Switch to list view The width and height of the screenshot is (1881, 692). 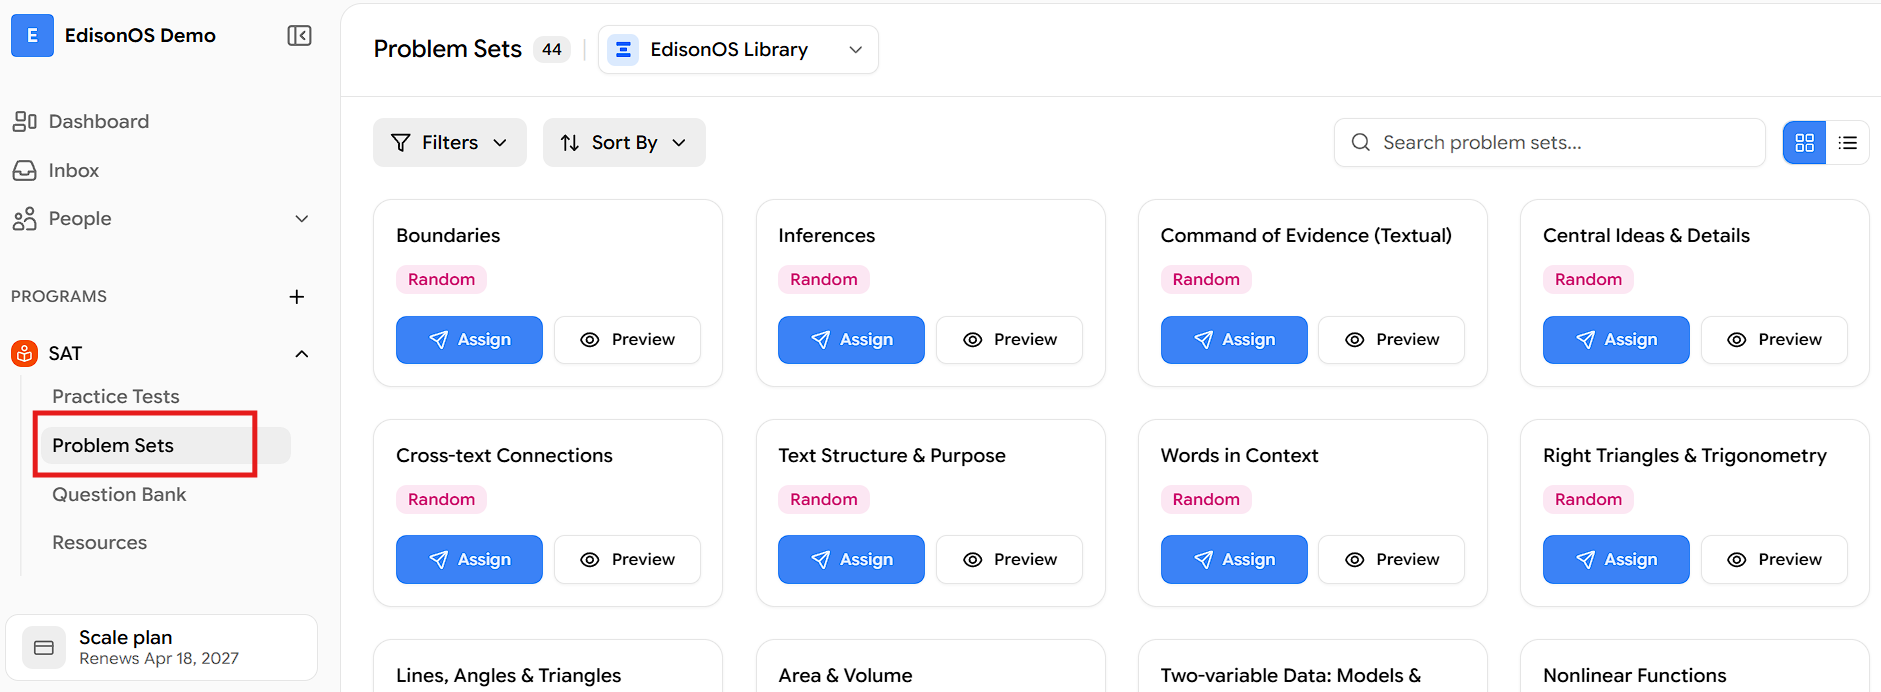tap(1848, 143)
